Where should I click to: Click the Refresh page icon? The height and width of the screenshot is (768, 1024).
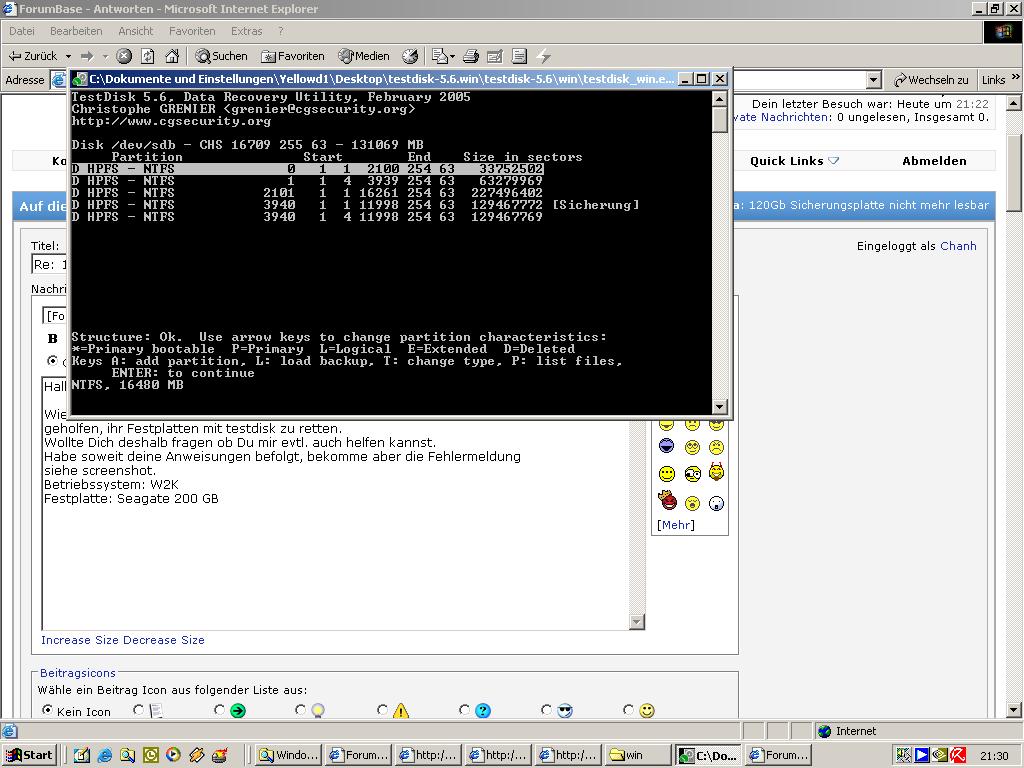click(x=148, y=56)
